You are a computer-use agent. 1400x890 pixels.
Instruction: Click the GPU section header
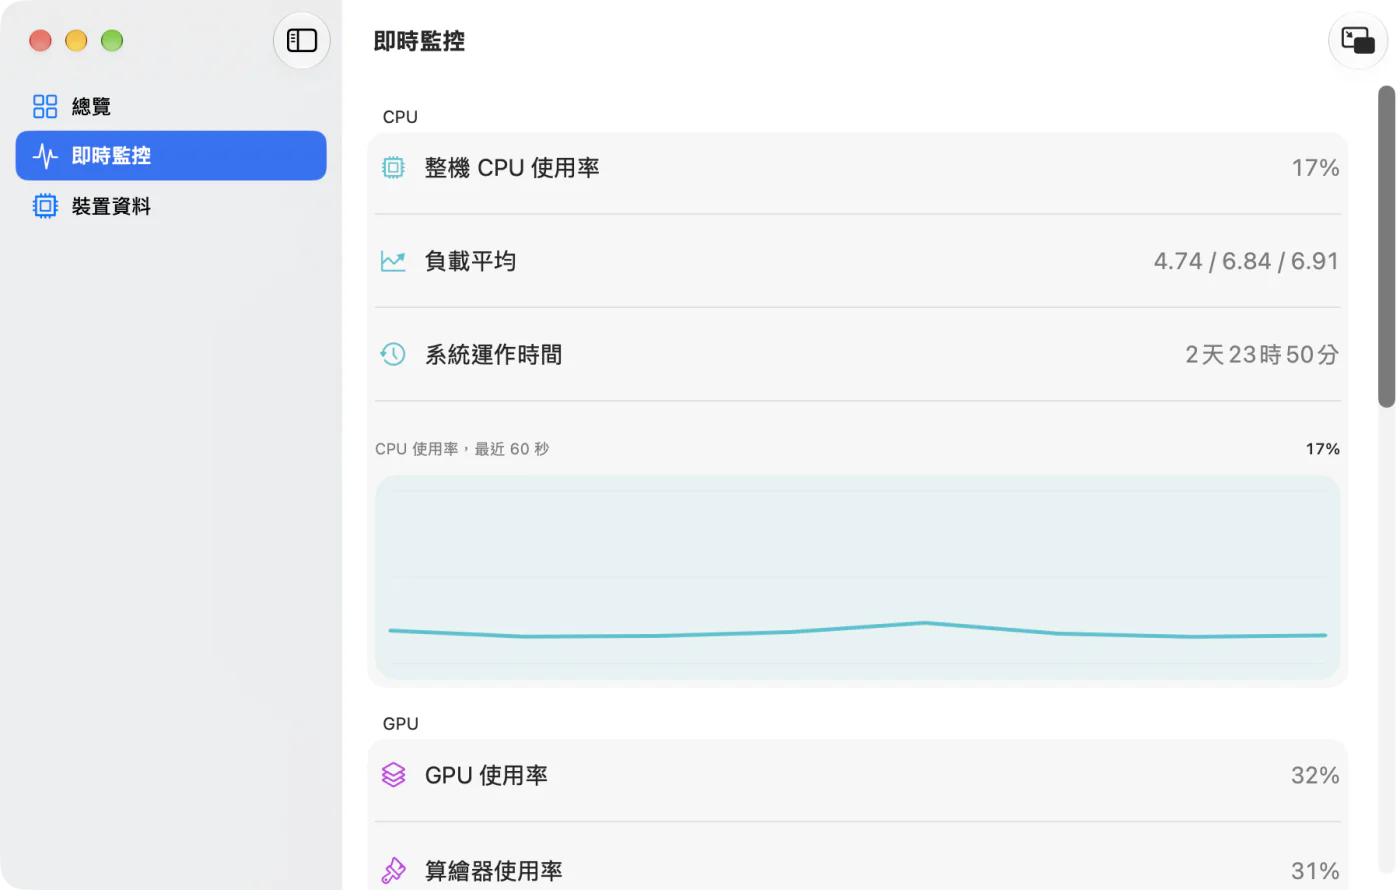[401, 724]
